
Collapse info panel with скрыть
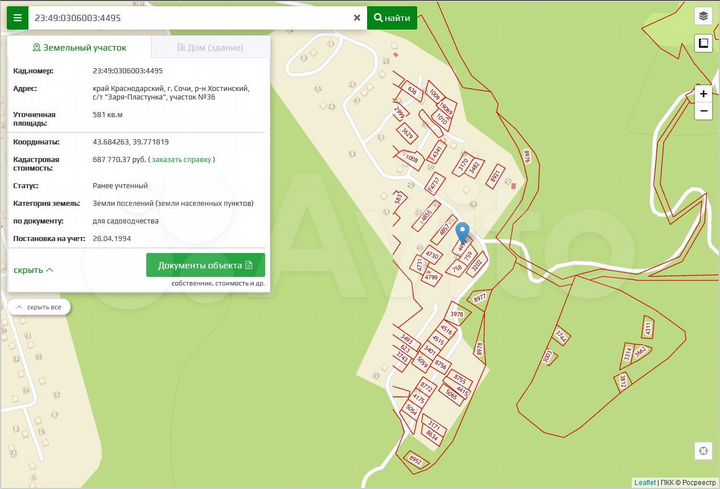[34, 270]
